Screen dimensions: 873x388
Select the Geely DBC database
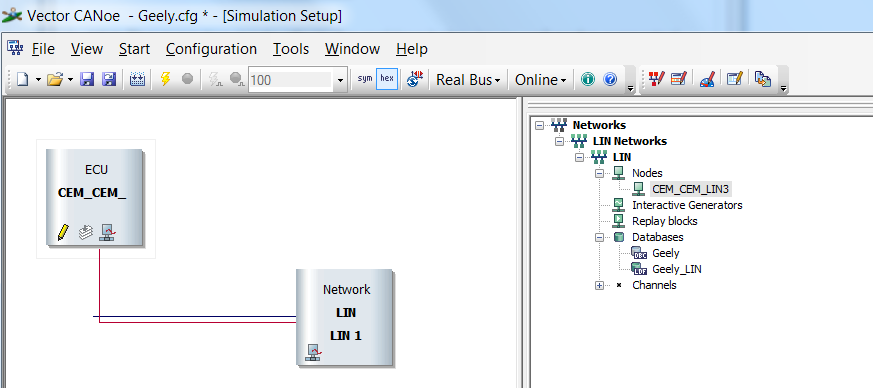[666, 253]
